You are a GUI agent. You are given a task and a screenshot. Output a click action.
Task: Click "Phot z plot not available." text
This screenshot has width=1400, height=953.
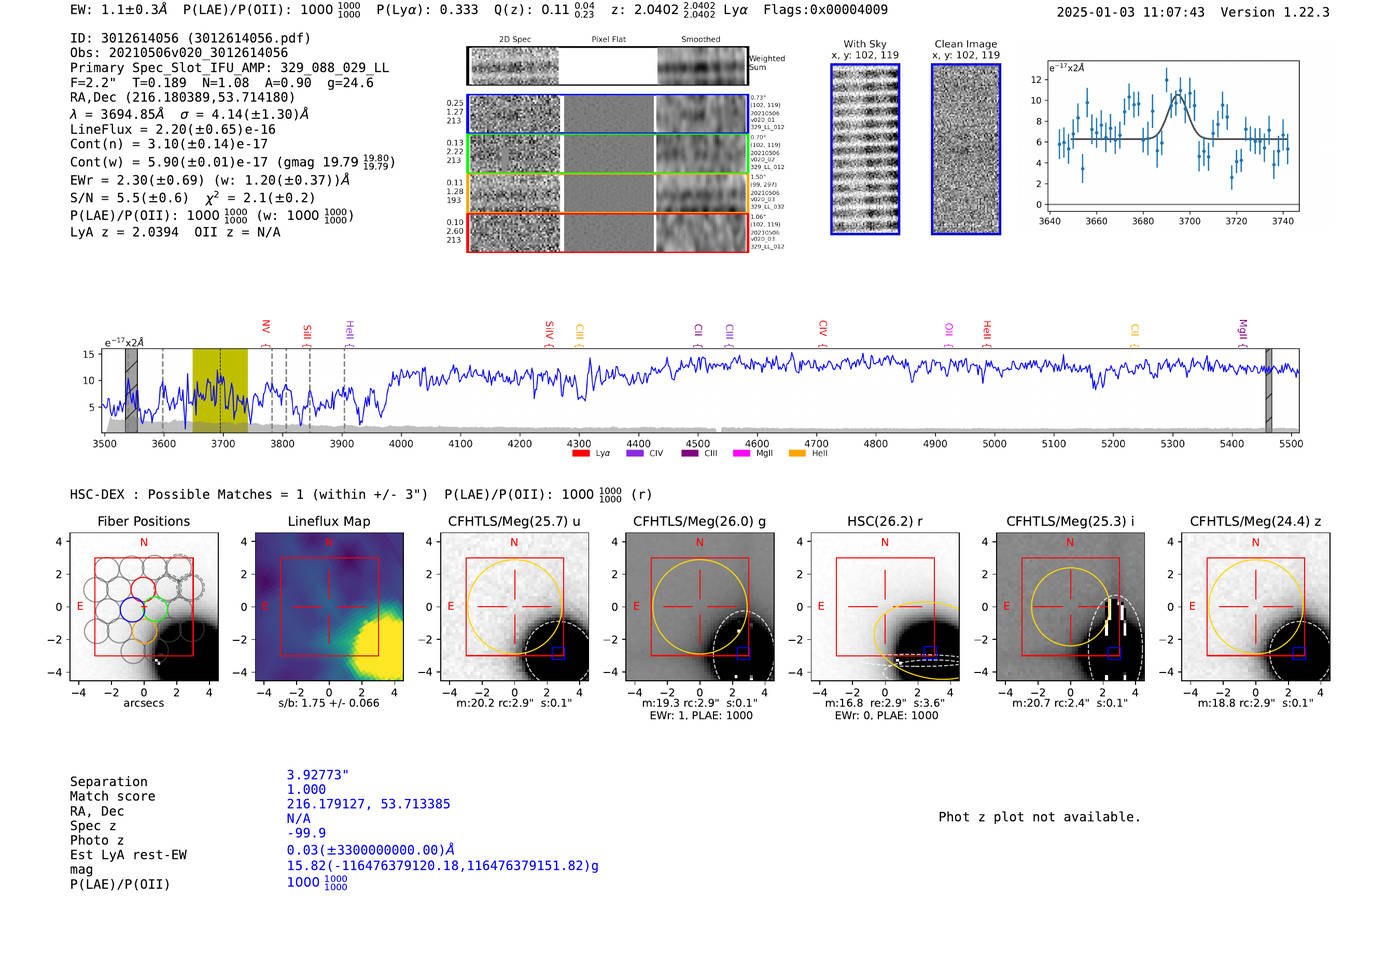1039,817
